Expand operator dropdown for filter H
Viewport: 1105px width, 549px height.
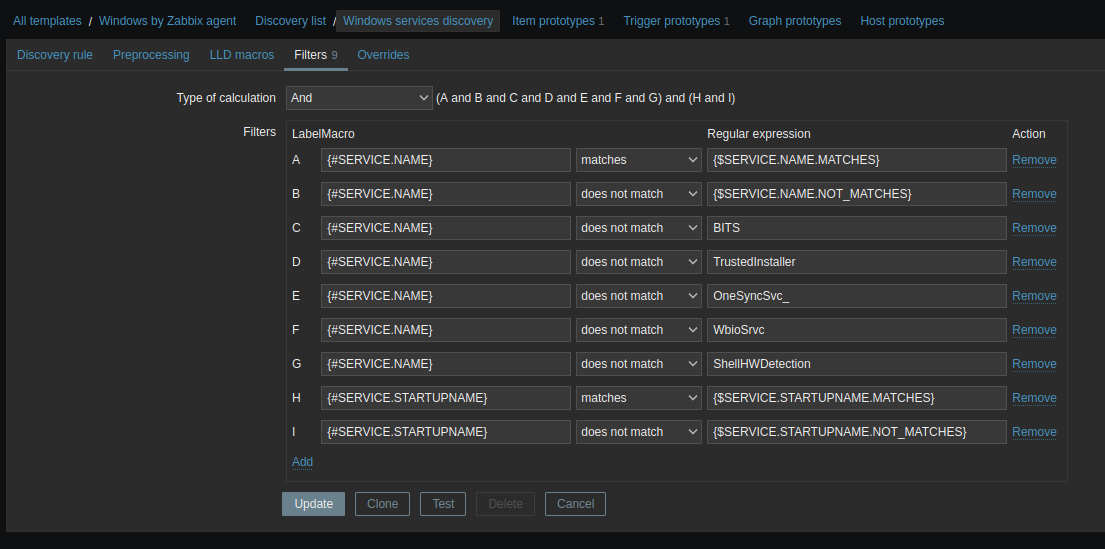(638, 398)
